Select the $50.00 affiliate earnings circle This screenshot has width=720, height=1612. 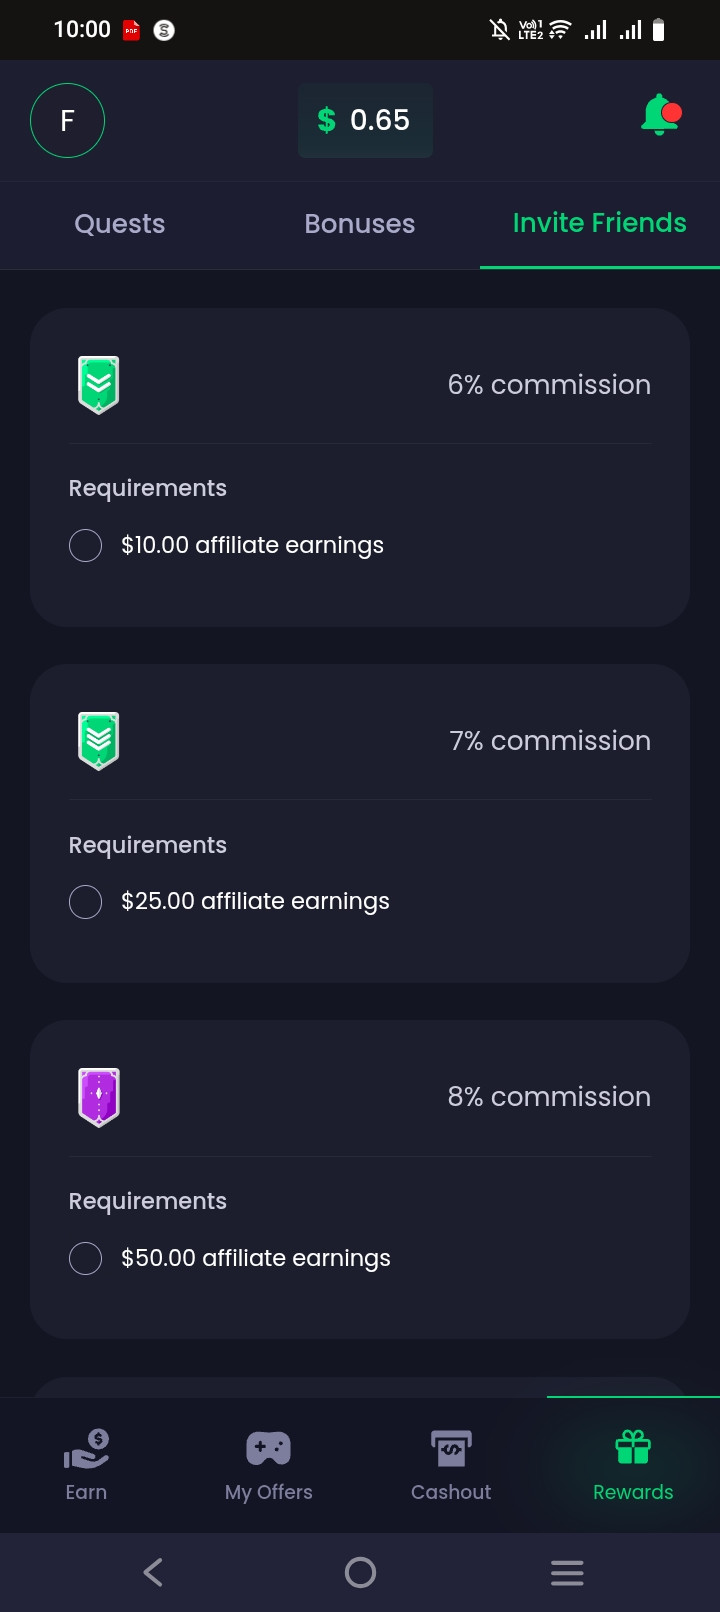tap(85, 1258)
